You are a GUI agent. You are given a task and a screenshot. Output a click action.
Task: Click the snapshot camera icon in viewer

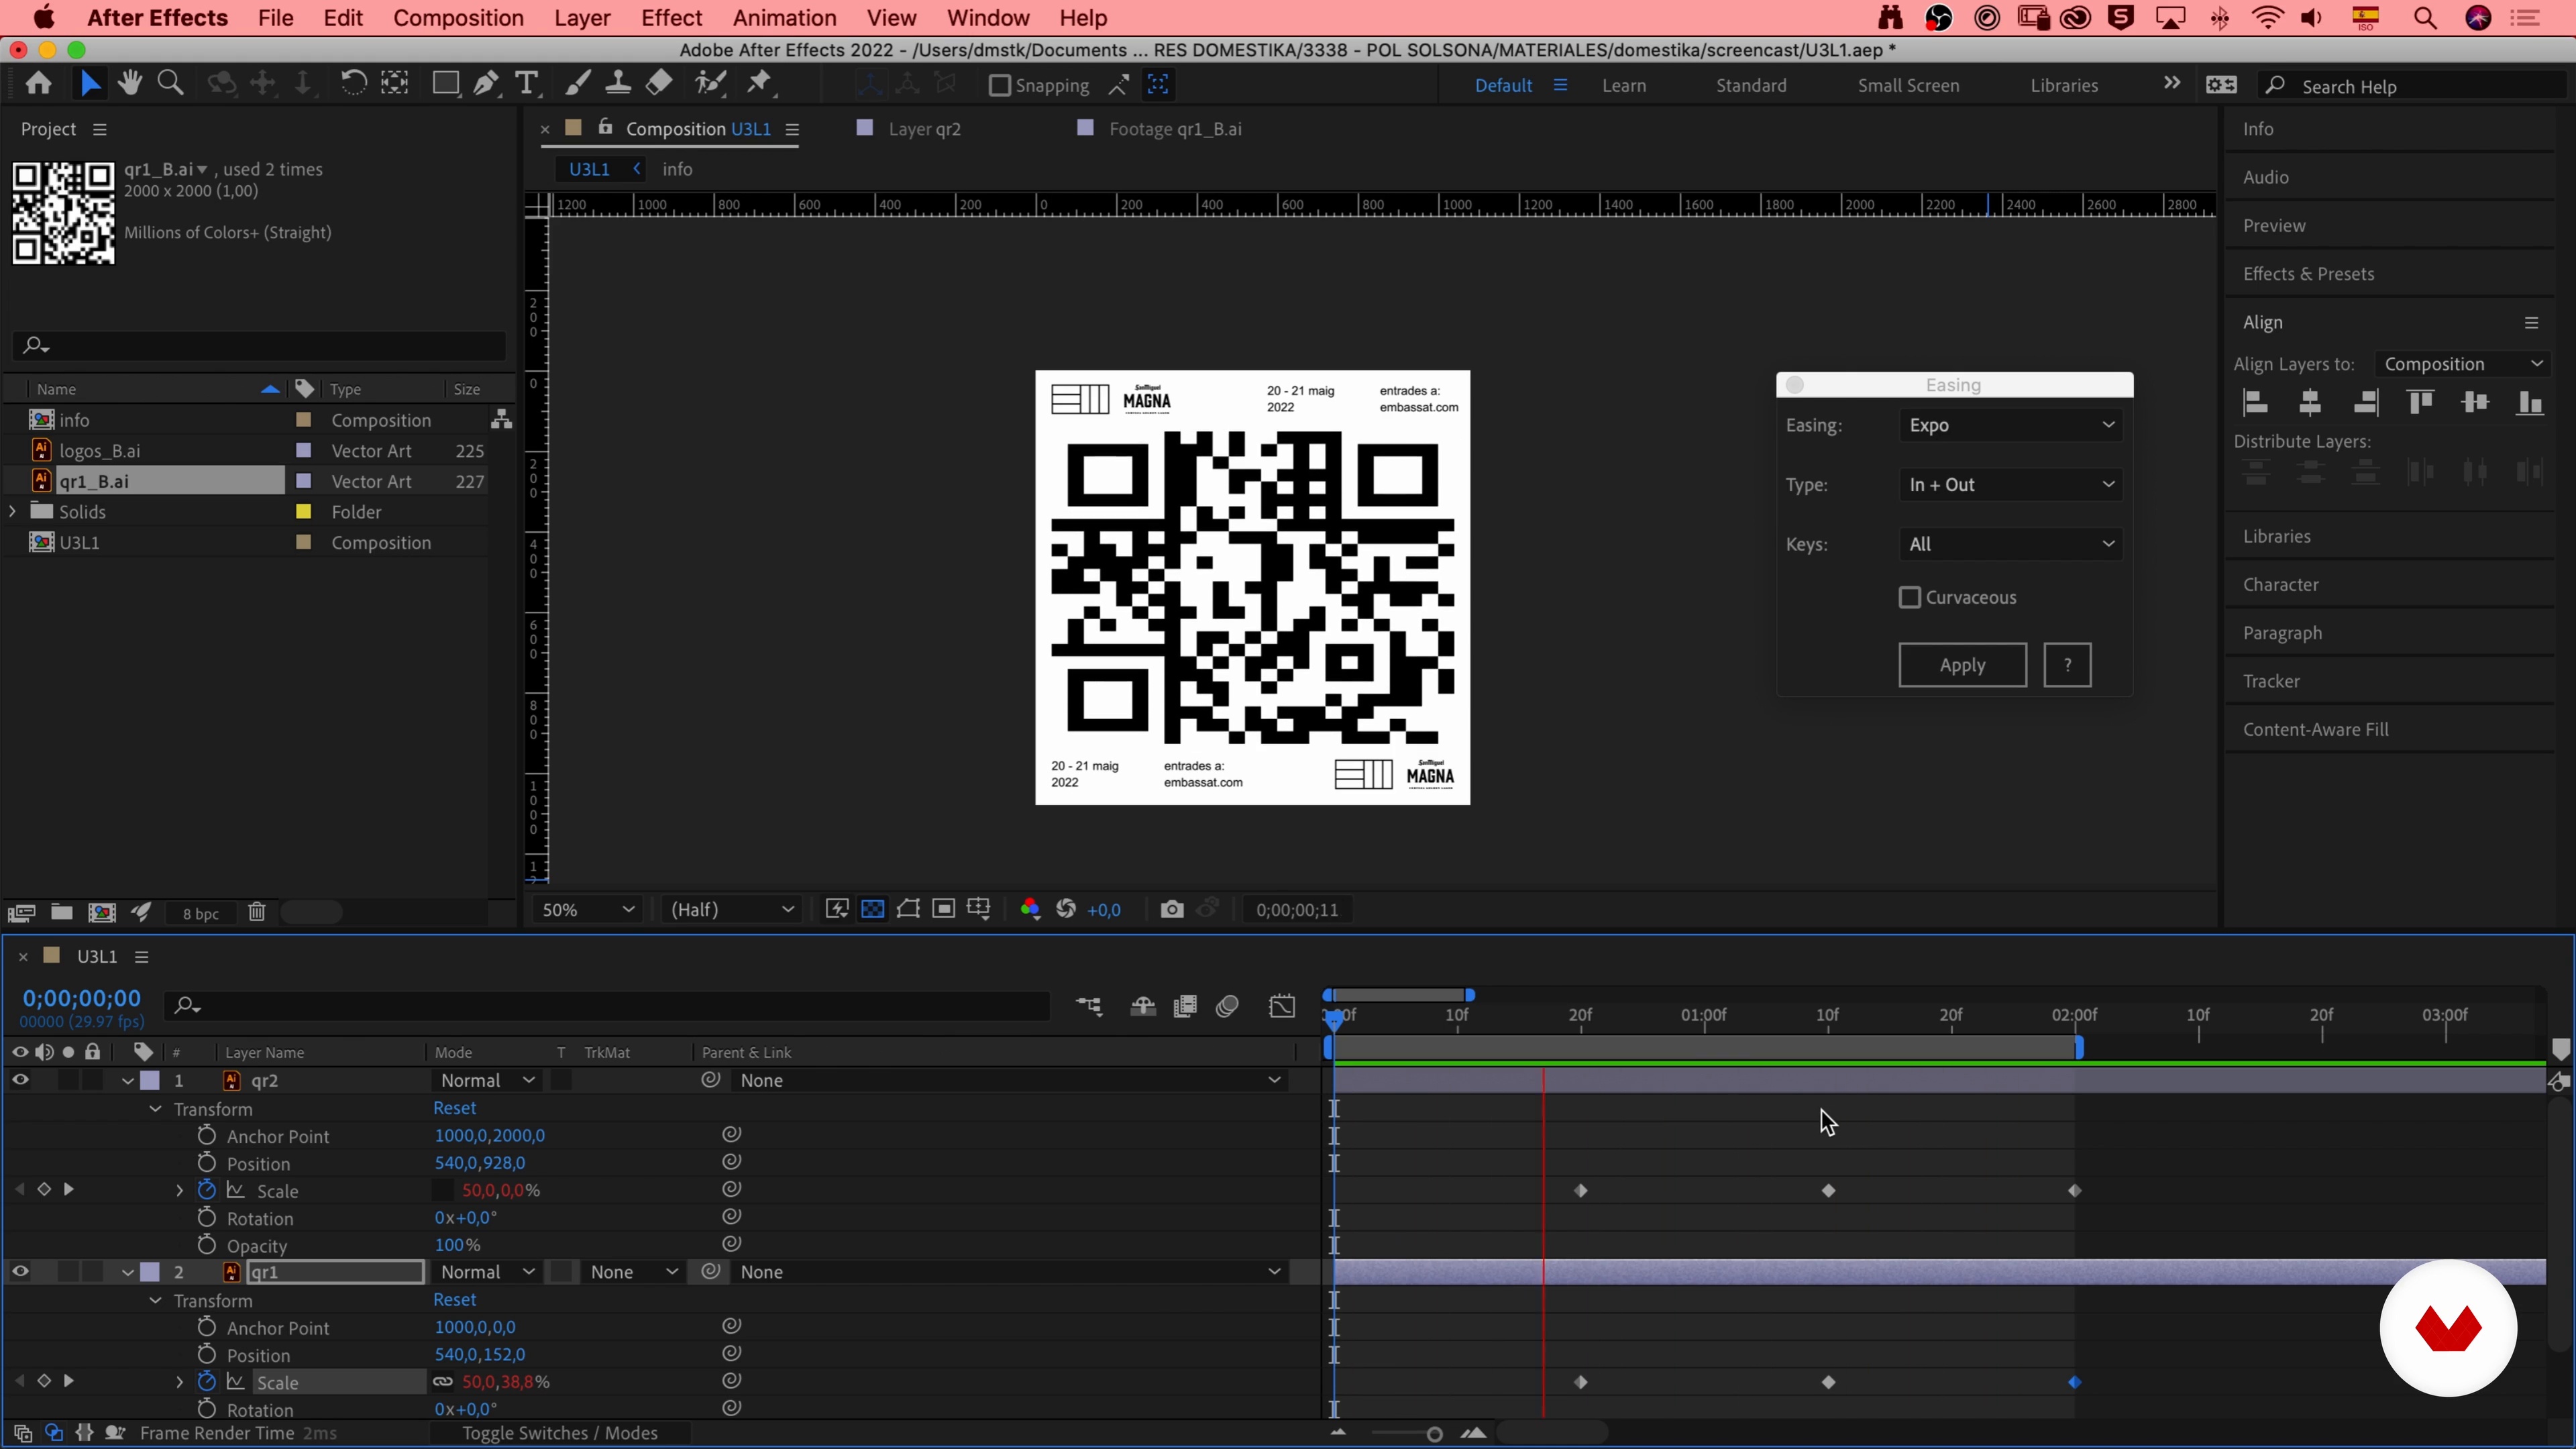click(1172, 909)
